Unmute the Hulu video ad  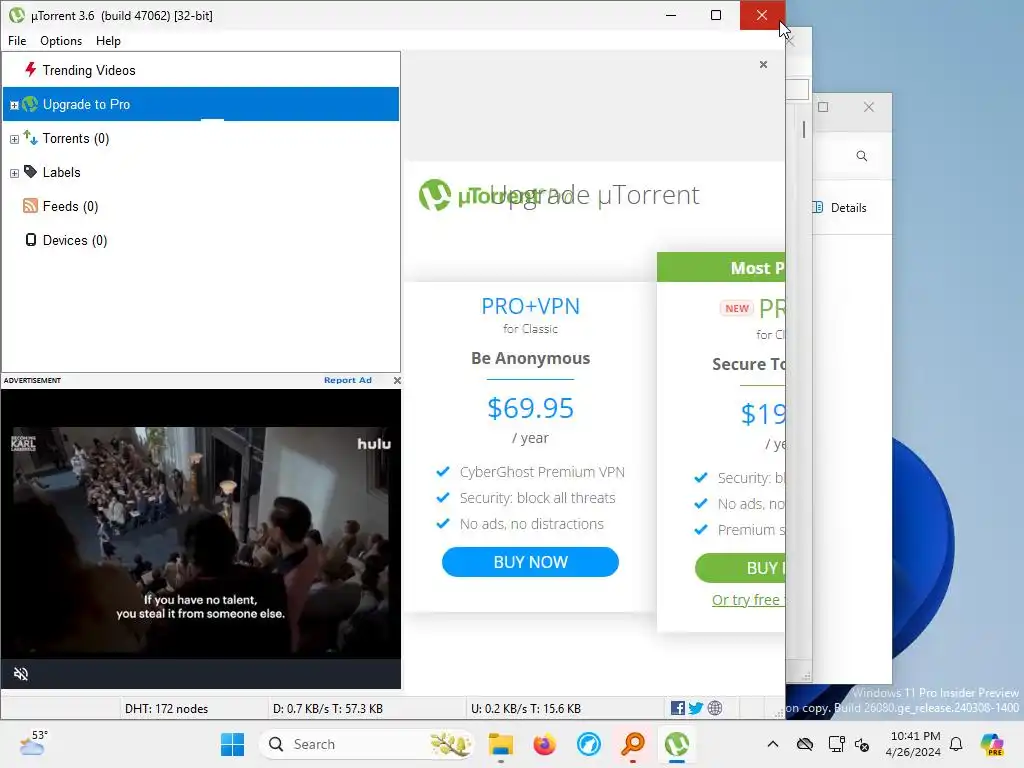coord(21,674)
